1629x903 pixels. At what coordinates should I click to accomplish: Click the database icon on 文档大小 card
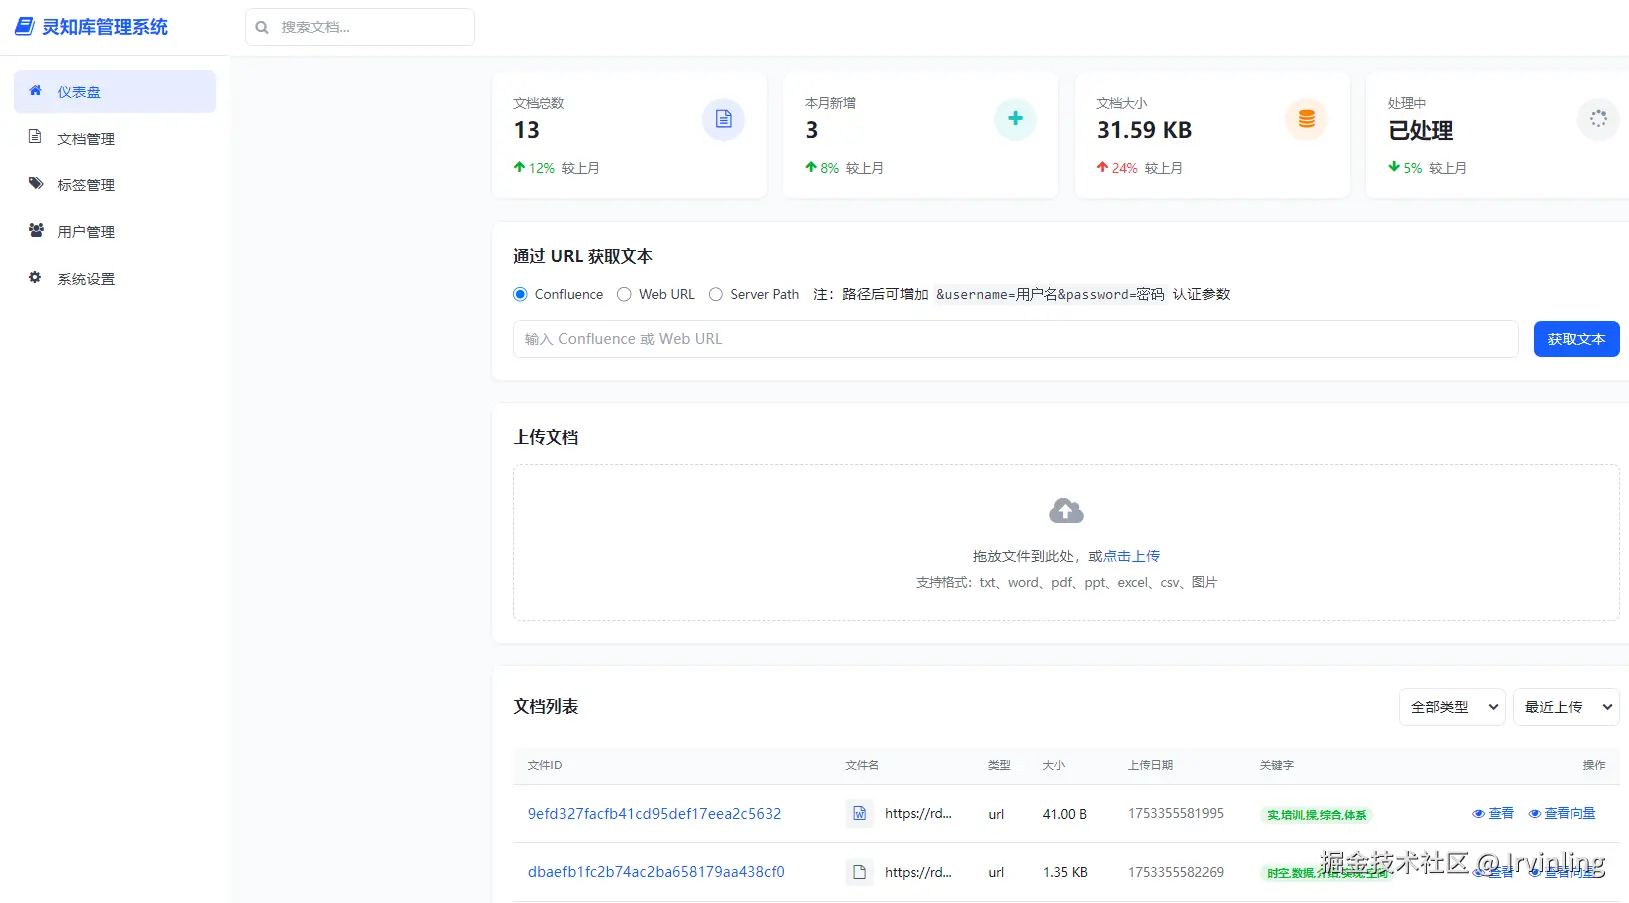pos(1306,120)
